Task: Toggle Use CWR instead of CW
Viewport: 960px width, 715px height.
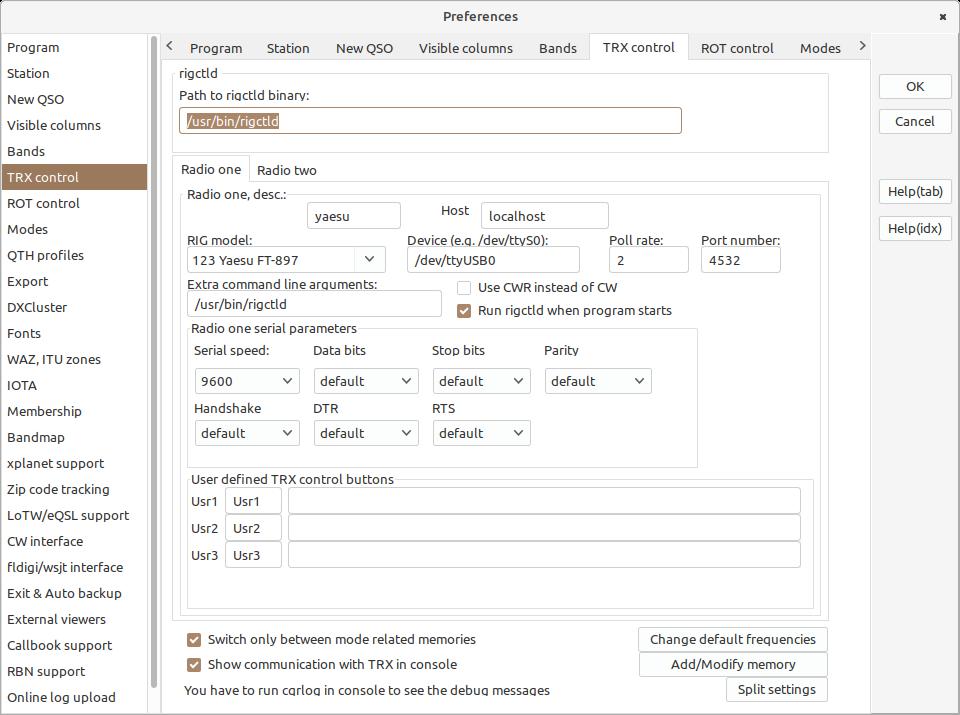Action: (x=464, y=288)
